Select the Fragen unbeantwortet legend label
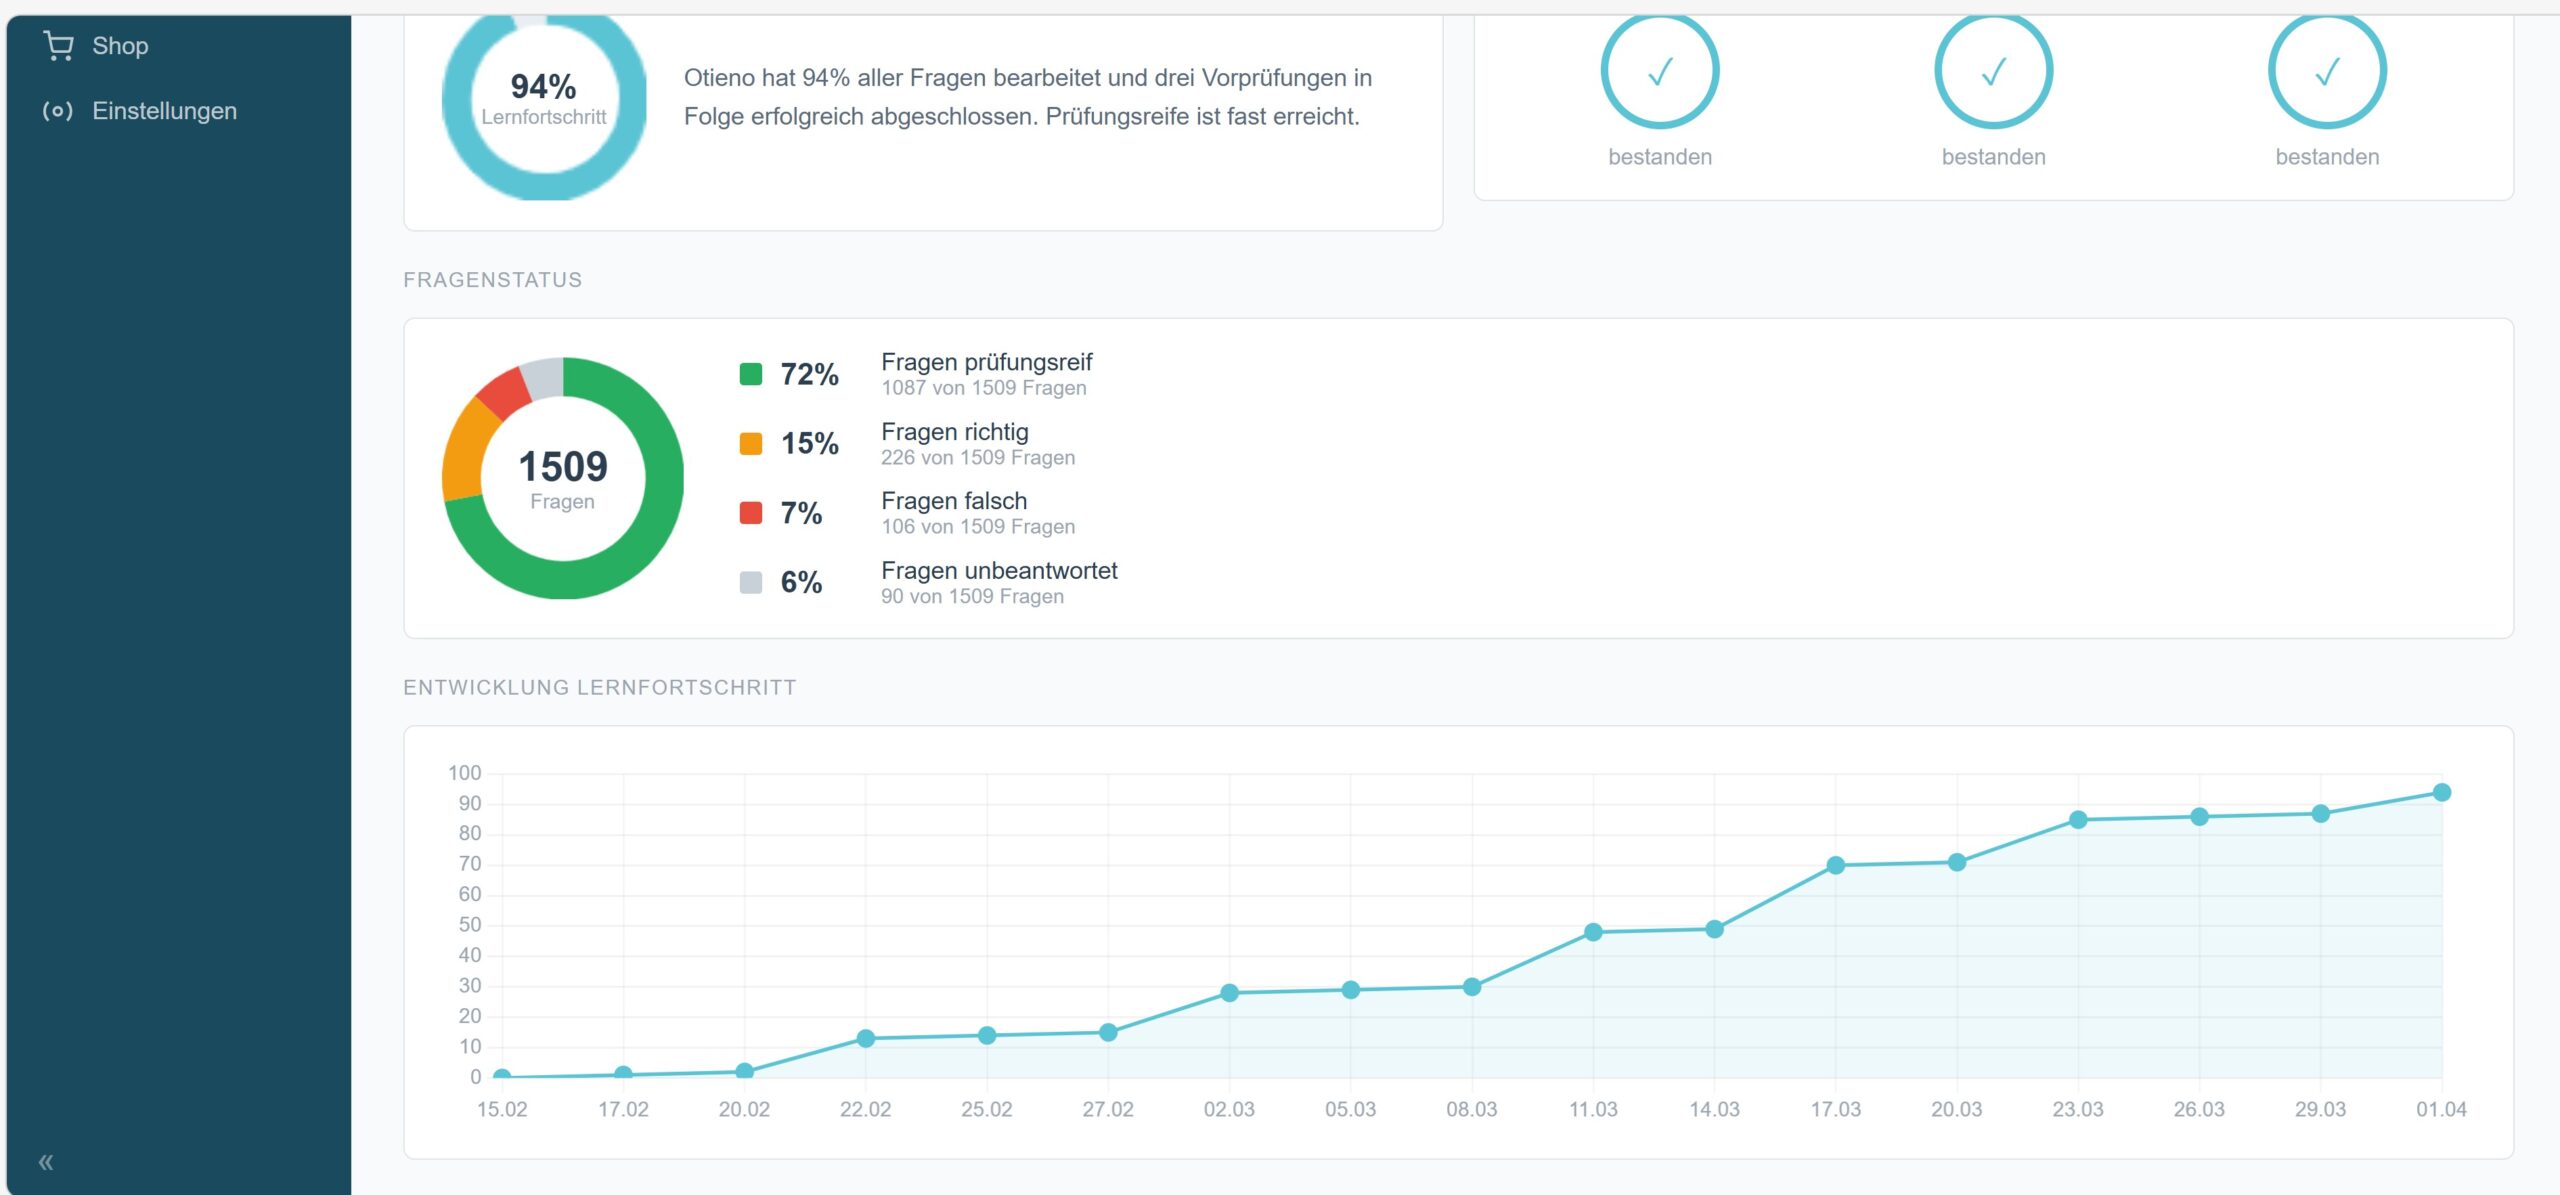Image resolution: width=2560 pixels, height=1195 pixels. [999, 570]
